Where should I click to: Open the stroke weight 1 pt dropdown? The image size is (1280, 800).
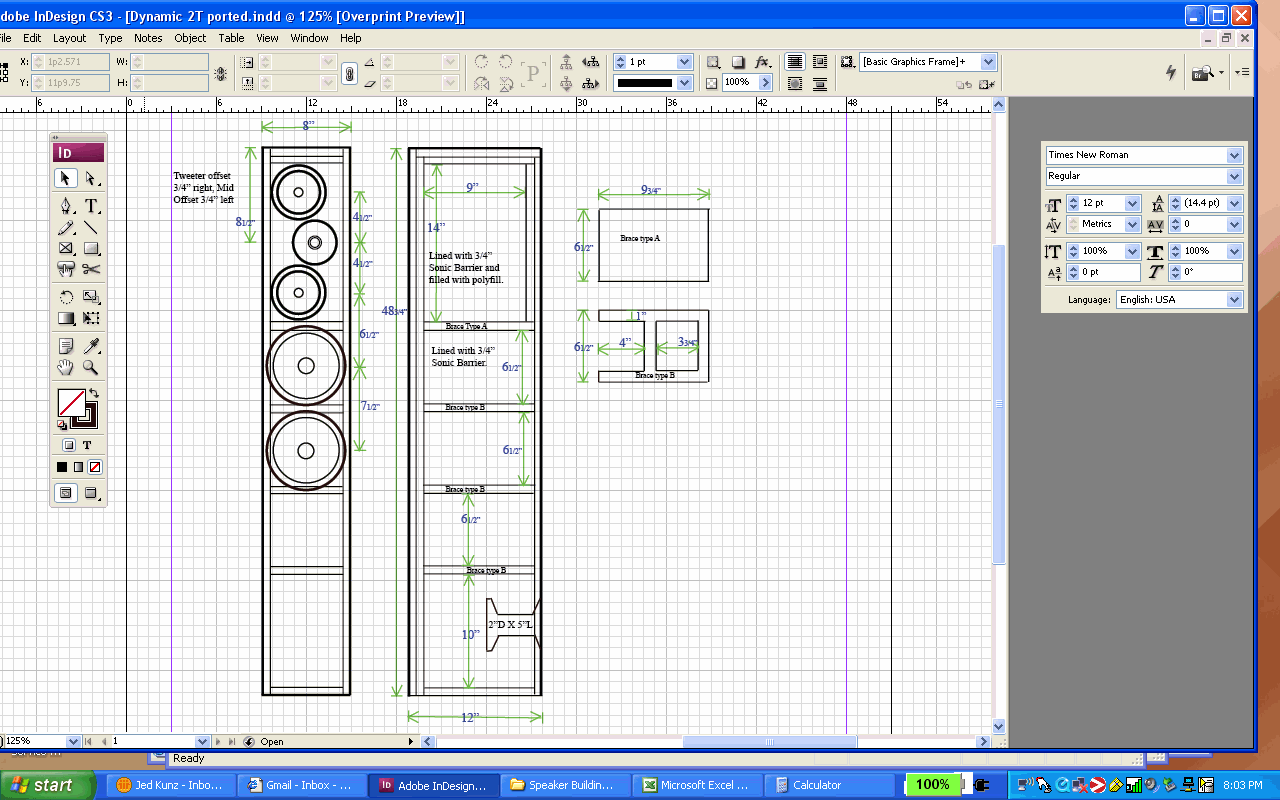coord(684,62)
